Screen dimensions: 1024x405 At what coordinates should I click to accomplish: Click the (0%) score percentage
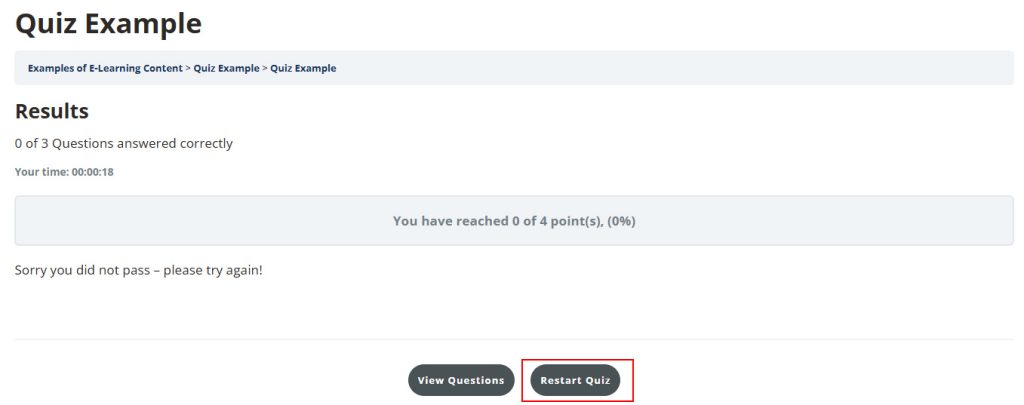click(621, 220)
